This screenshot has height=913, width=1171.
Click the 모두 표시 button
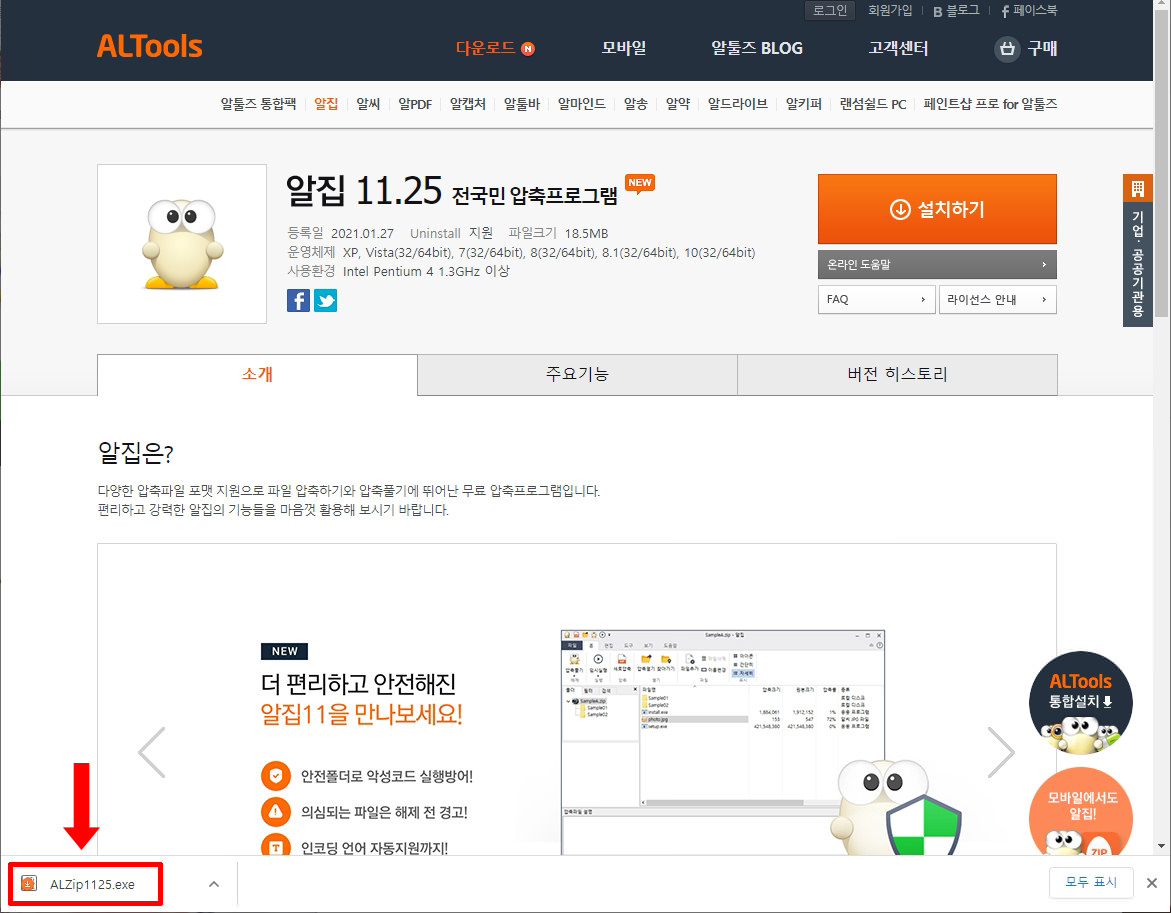coord(1094,882)
